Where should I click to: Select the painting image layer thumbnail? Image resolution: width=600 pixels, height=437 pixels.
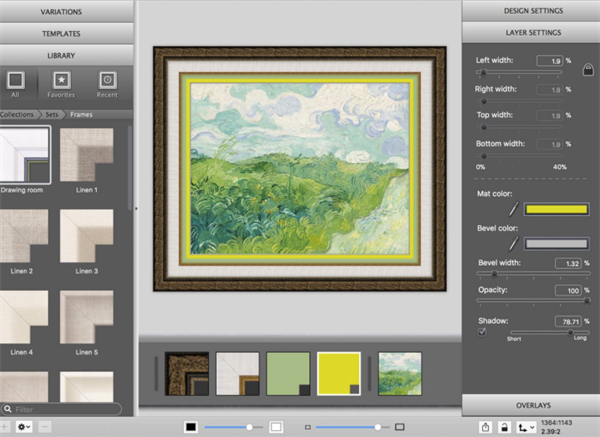click(400, 374)
